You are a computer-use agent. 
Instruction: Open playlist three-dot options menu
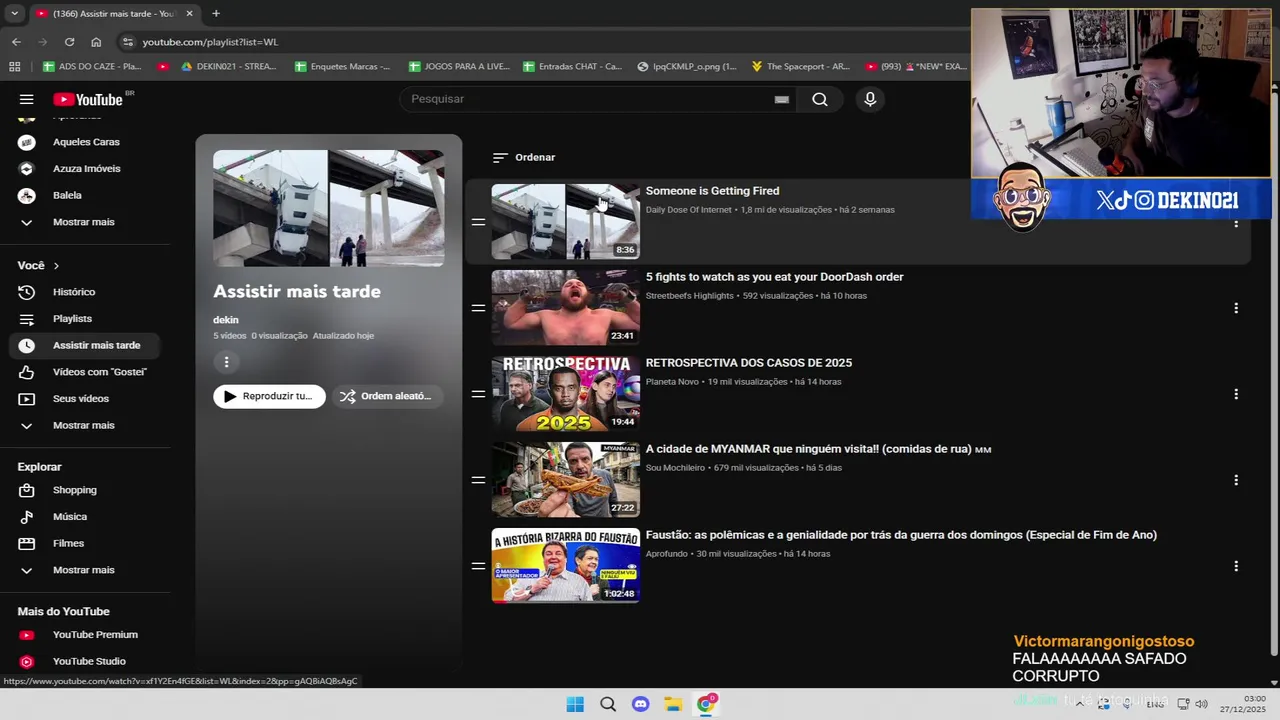pyautogui.click(x=226, y=362)
